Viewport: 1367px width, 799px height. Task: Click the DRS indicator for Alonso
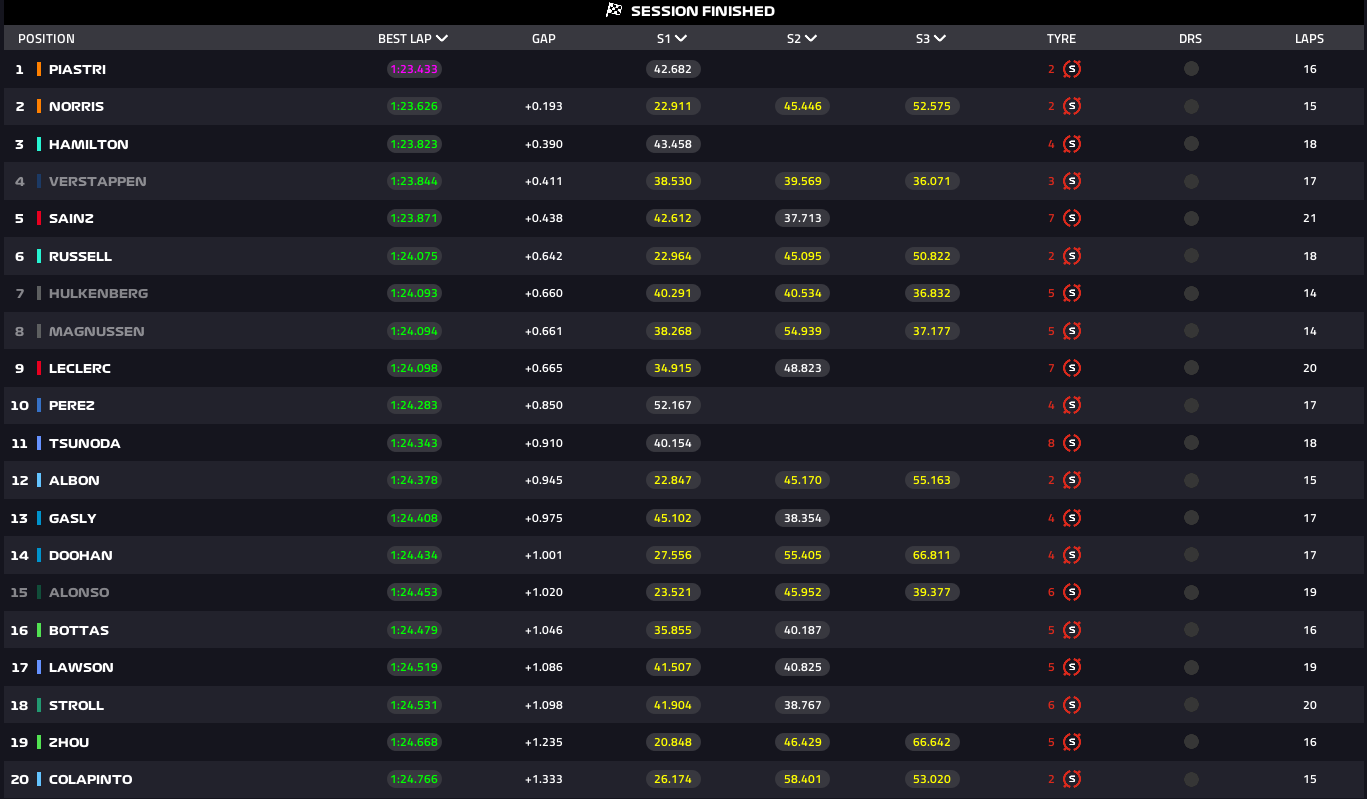(x=1191, y=592)
